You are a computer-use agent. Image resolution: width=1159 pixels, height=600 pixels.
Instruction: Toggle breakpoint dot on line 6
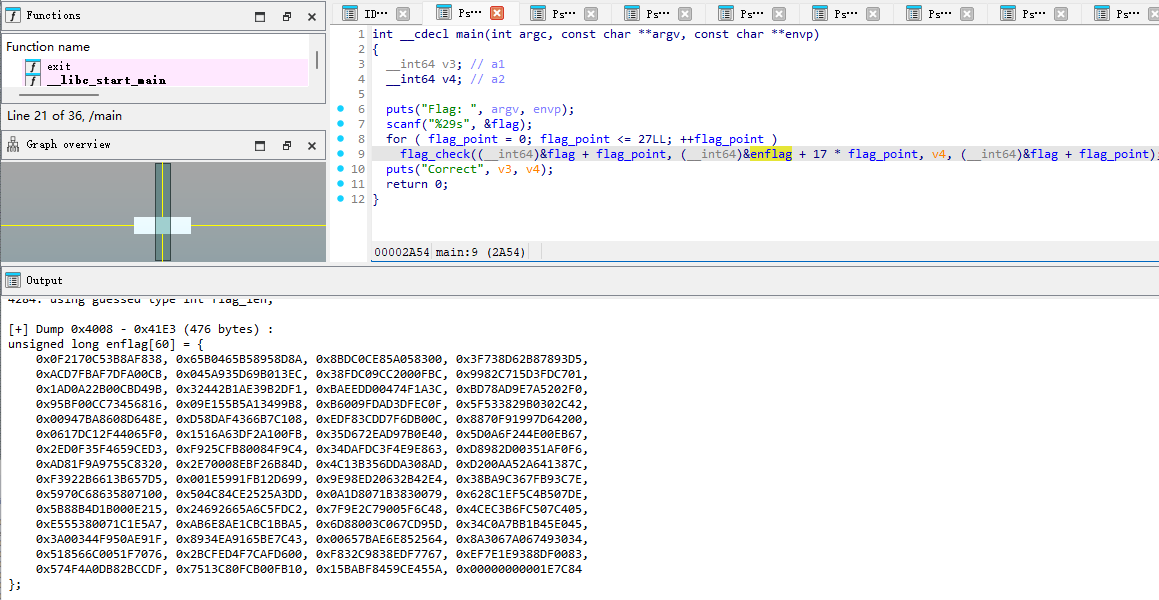pyautogui.click(x=341, y=109)
